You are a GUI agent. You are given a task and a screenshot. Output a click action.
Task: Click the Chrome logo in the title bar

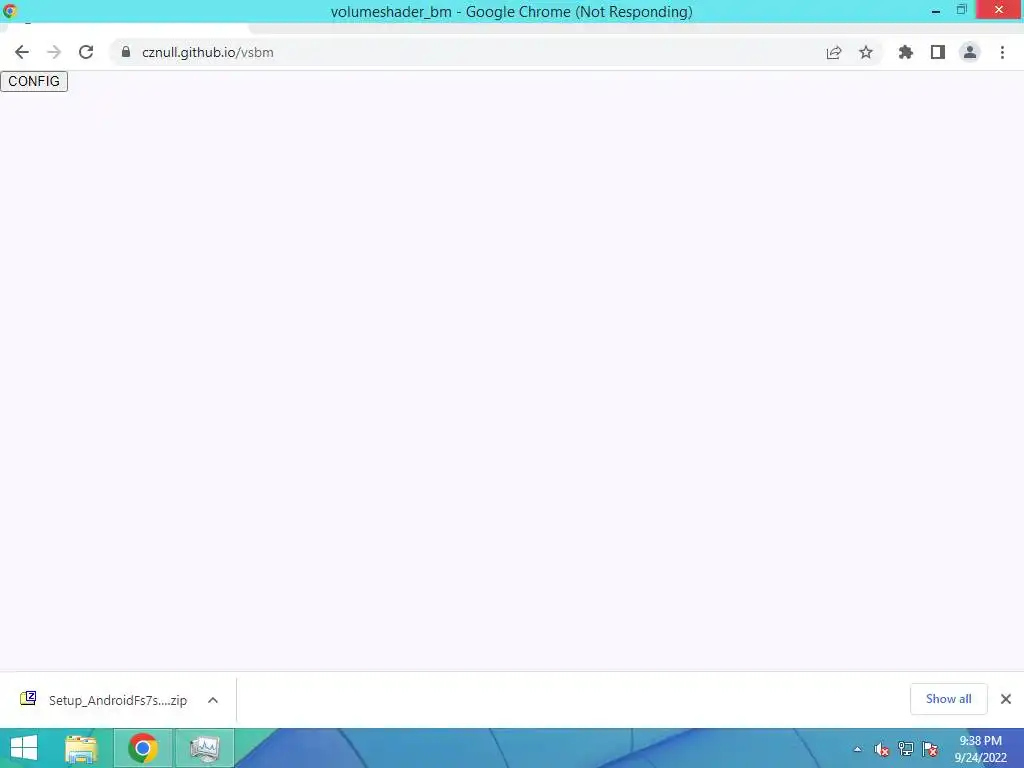click(10, 11)
